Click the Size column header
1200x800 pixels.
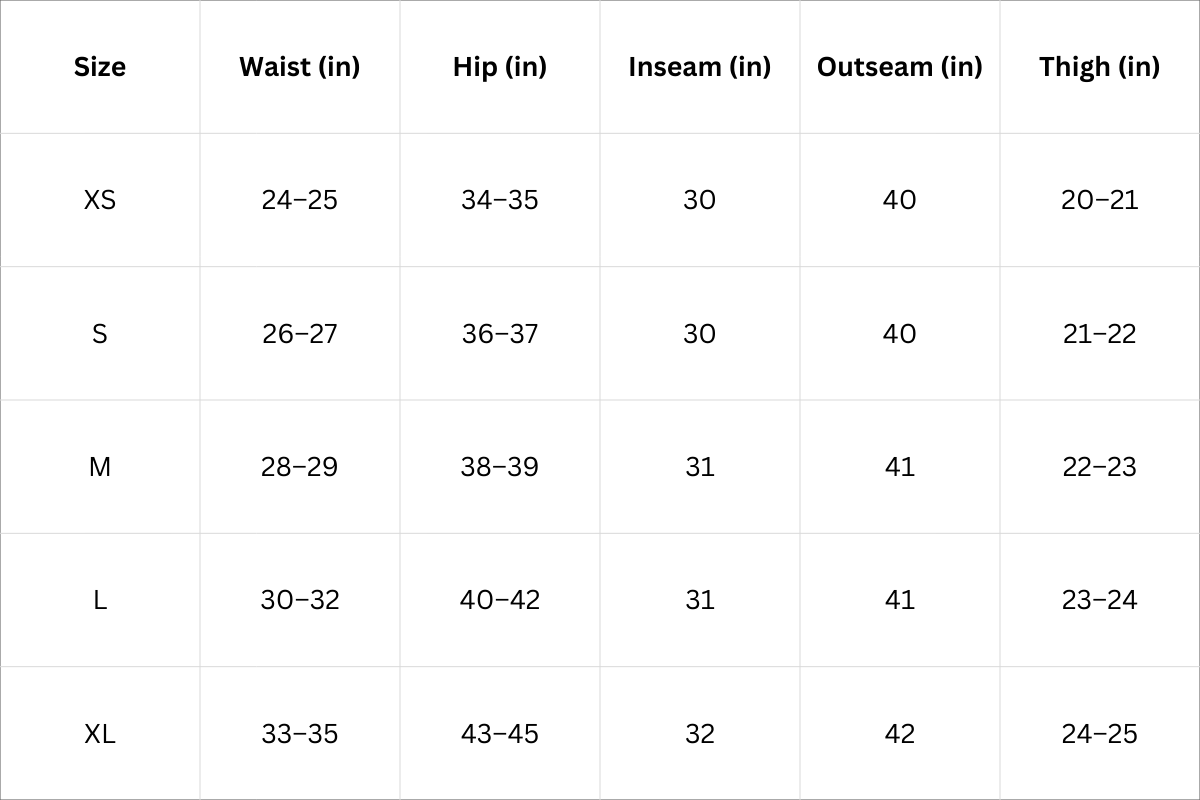tap(100, 67)
